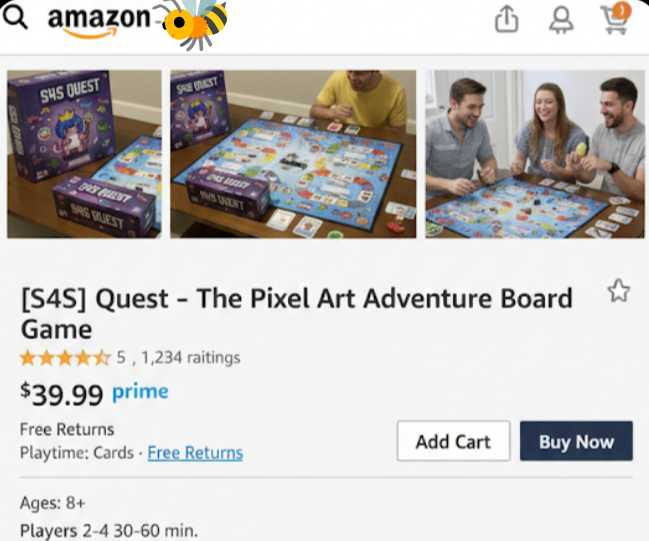649x541 pixels.
Task: Click the star rating graphic
Action: coord(65,357)
